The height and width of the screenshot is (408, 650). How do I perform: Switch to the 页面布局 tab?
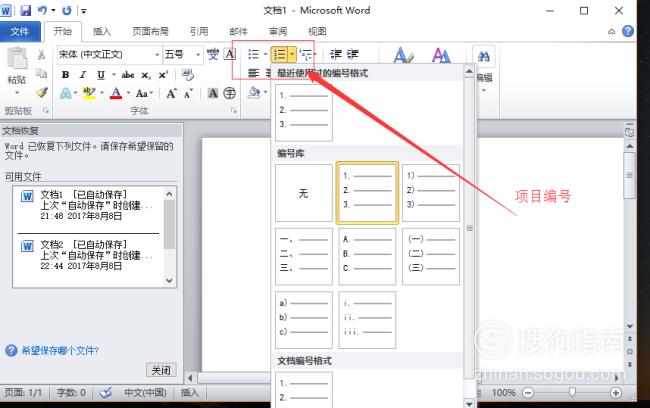(x=150, y=32)
